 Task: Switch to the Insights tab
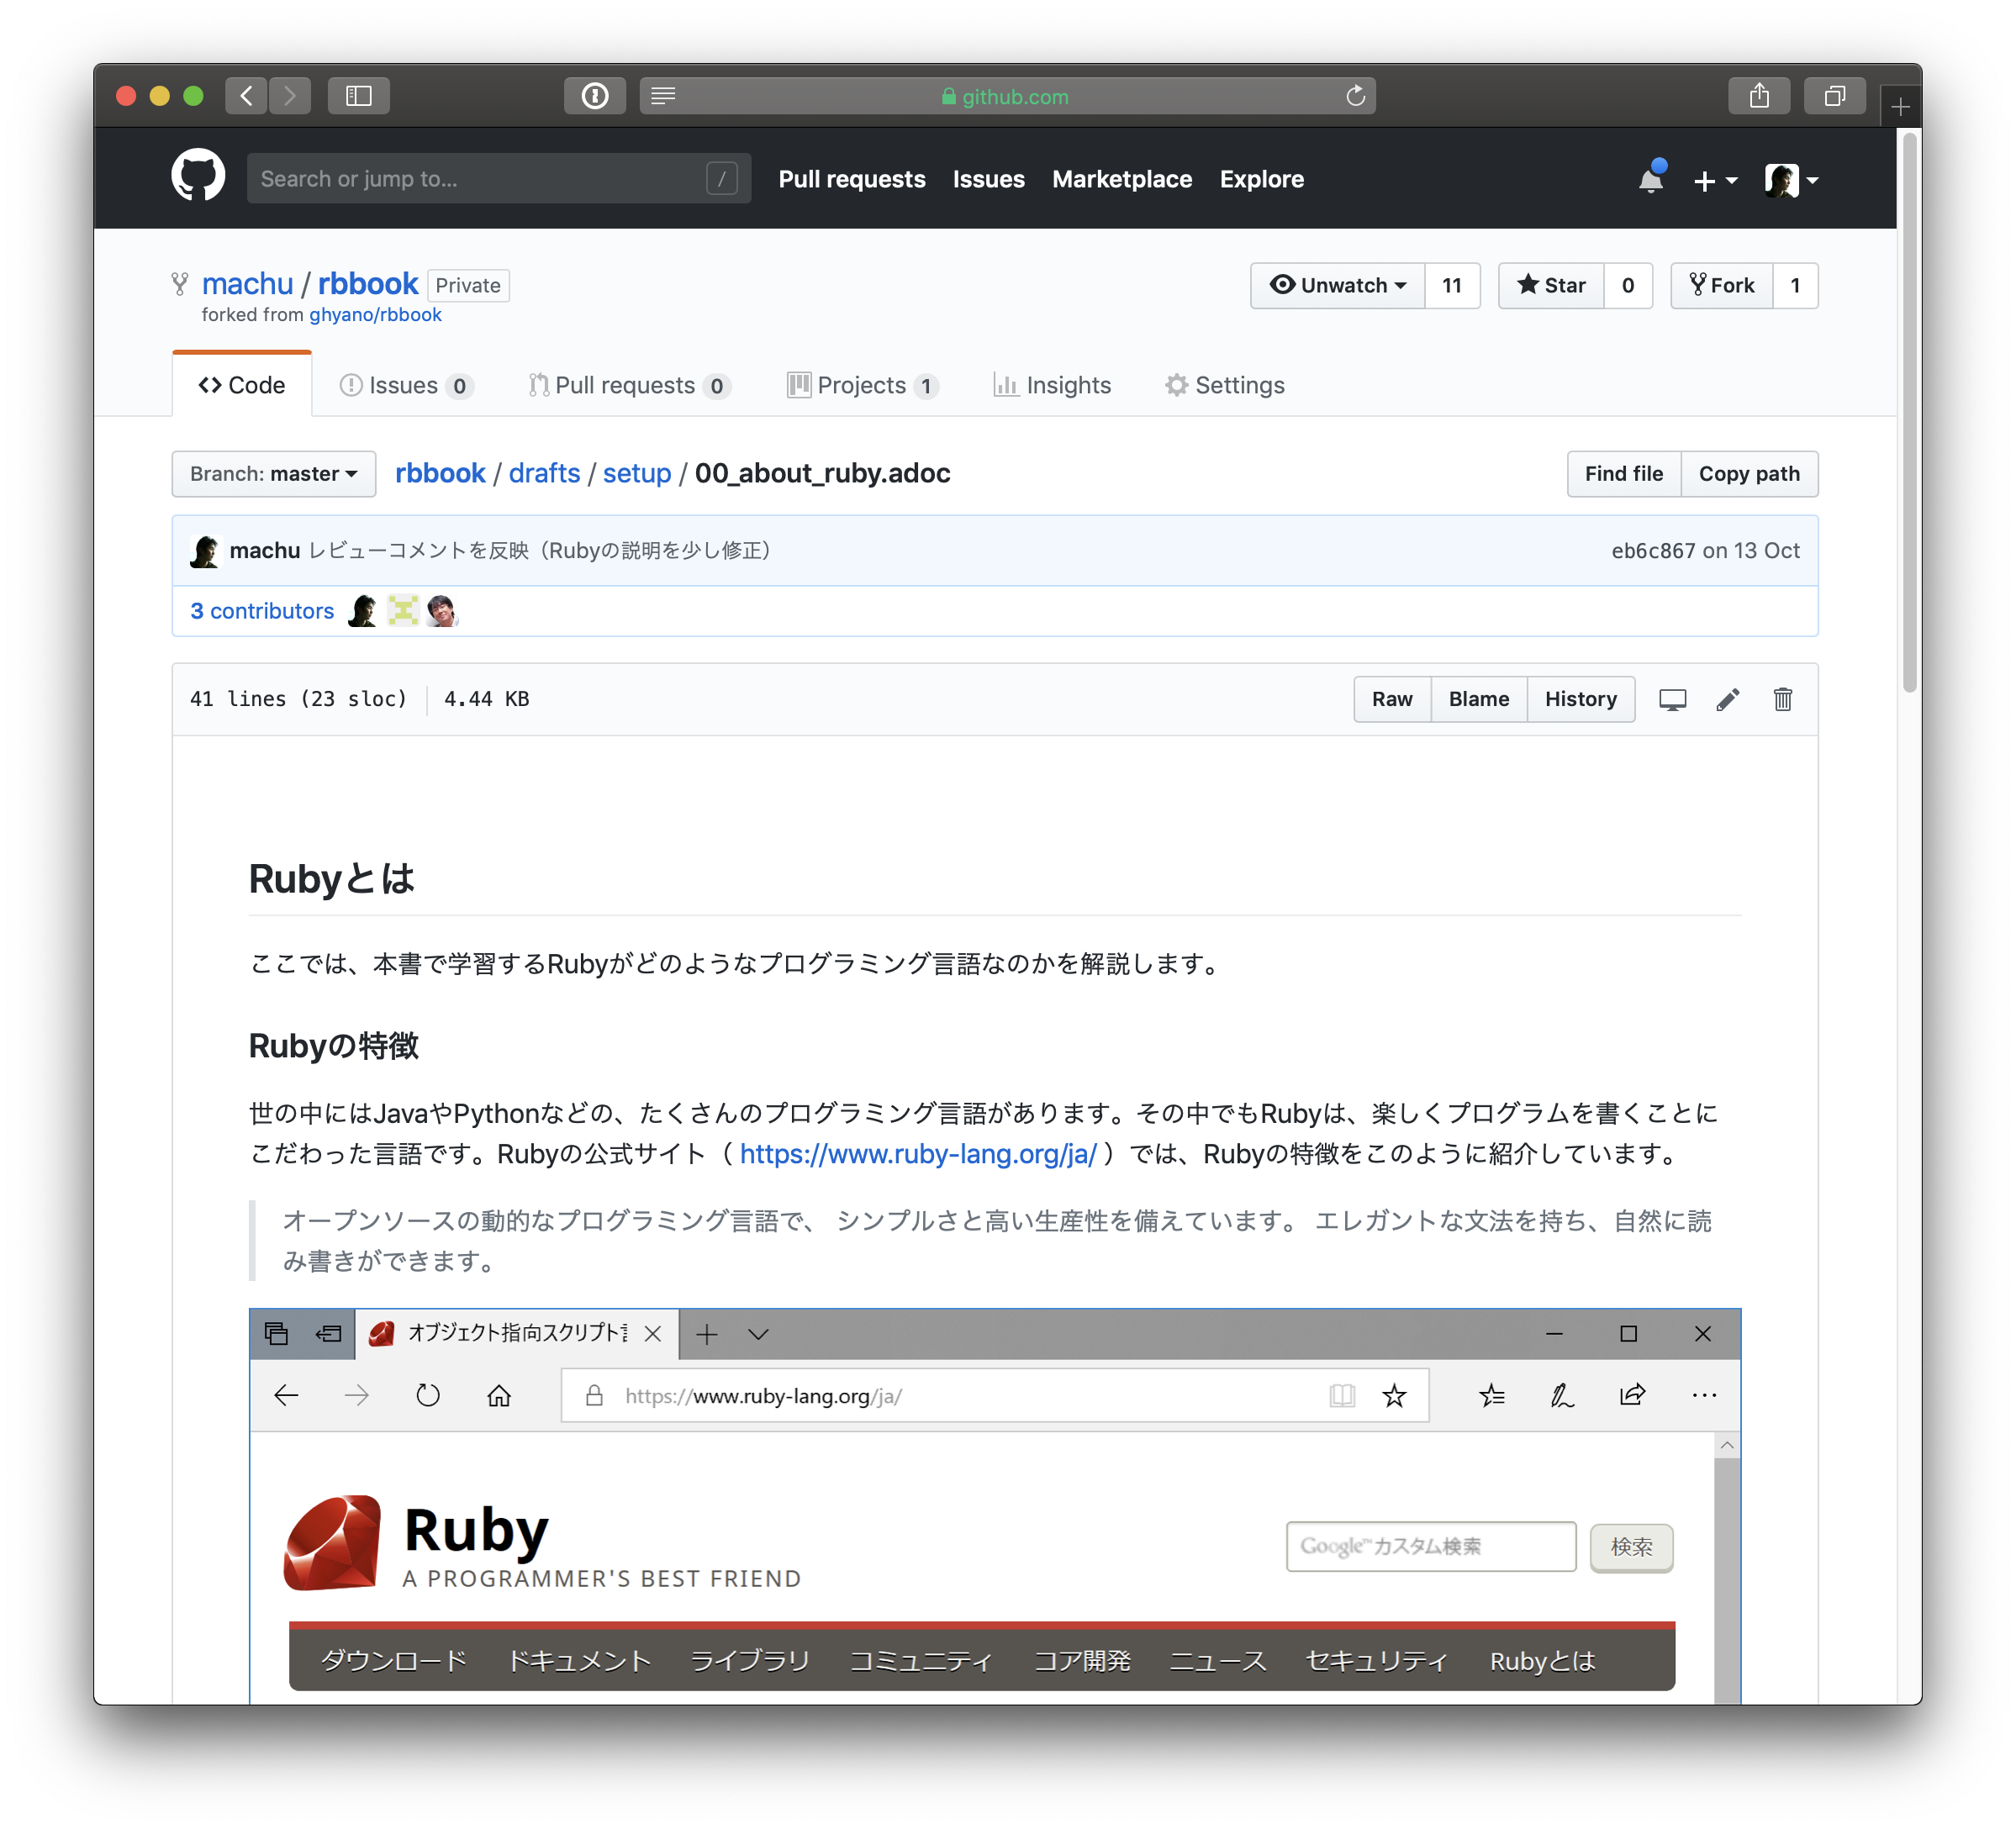coord(1052,385)
